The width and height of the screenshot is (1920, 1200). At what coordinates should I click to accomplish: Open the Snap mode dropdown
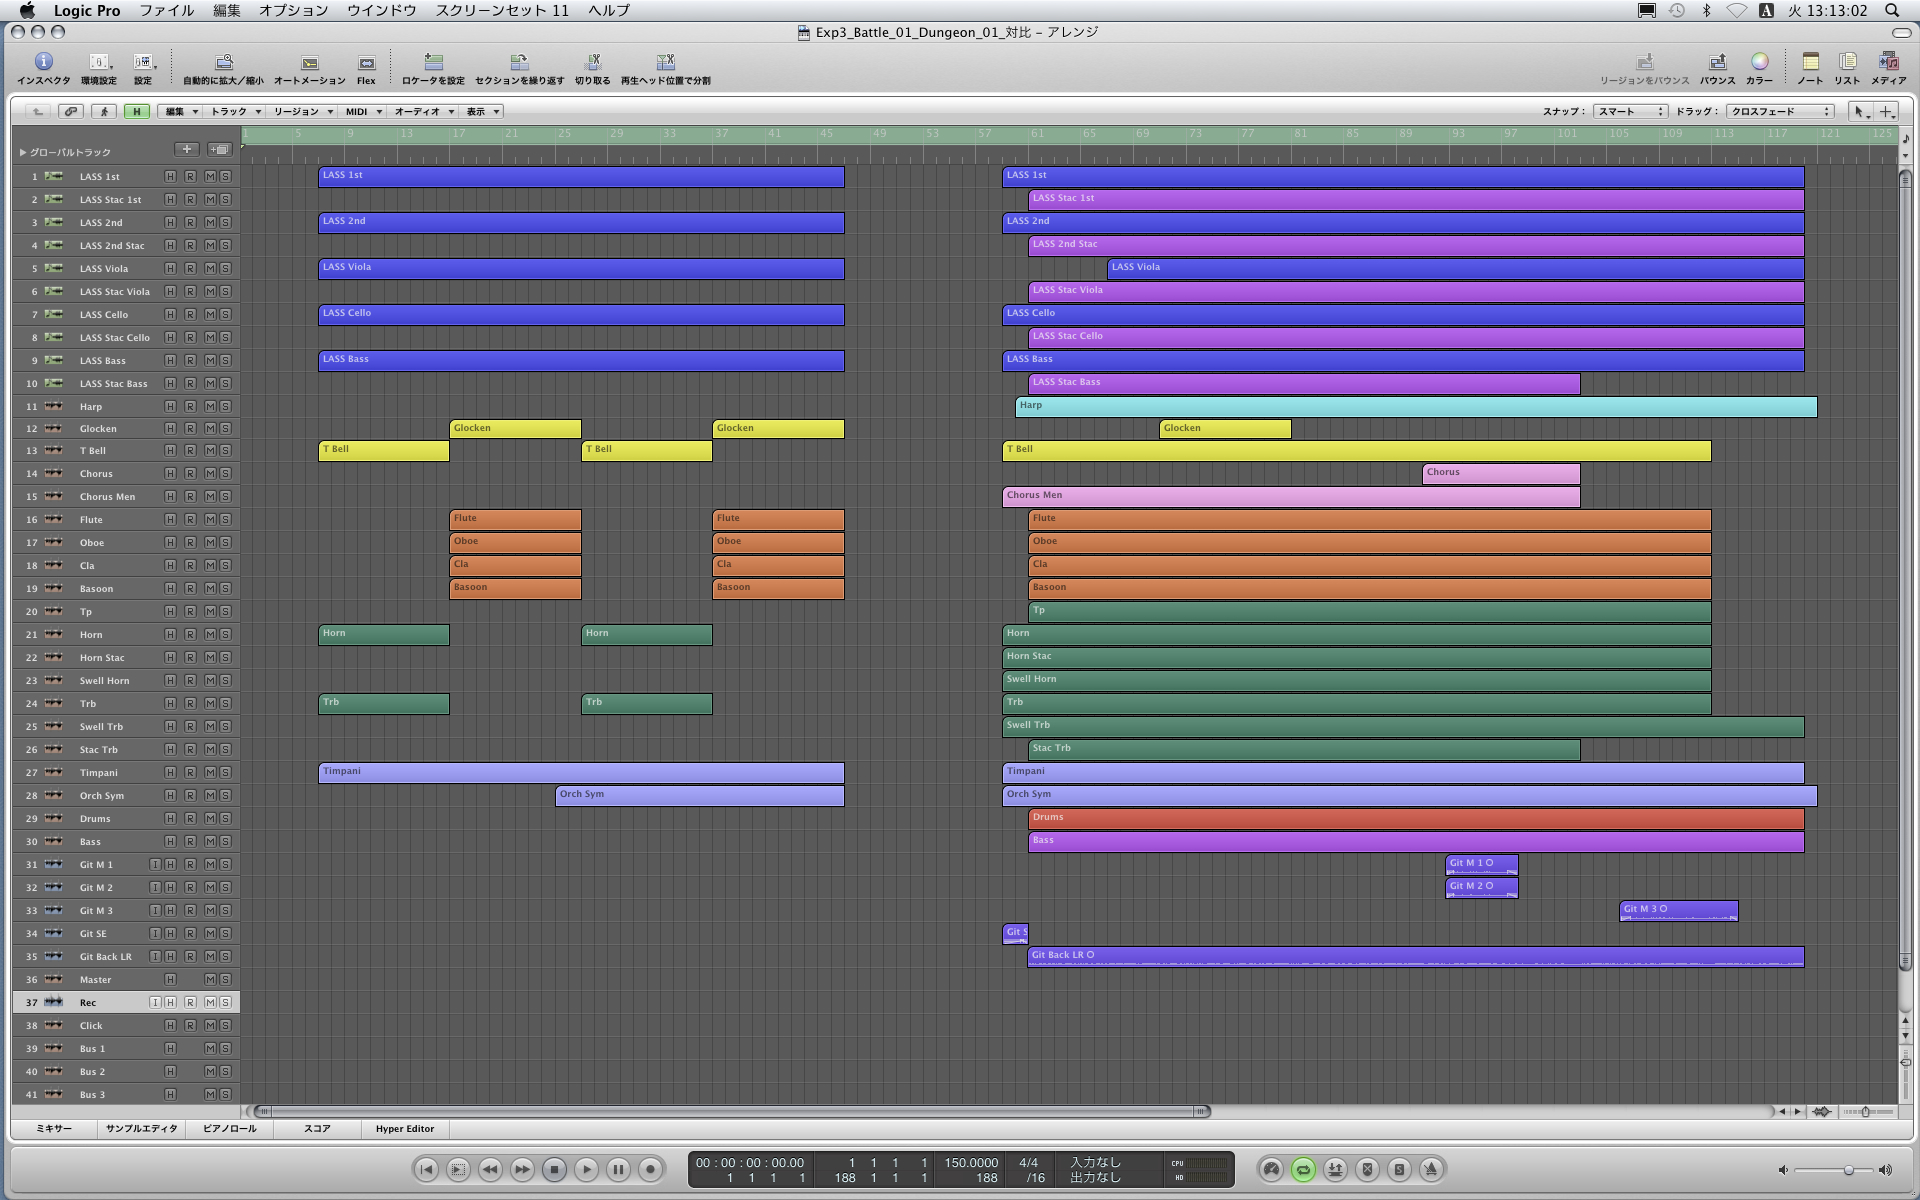(x=1630, y=111)
